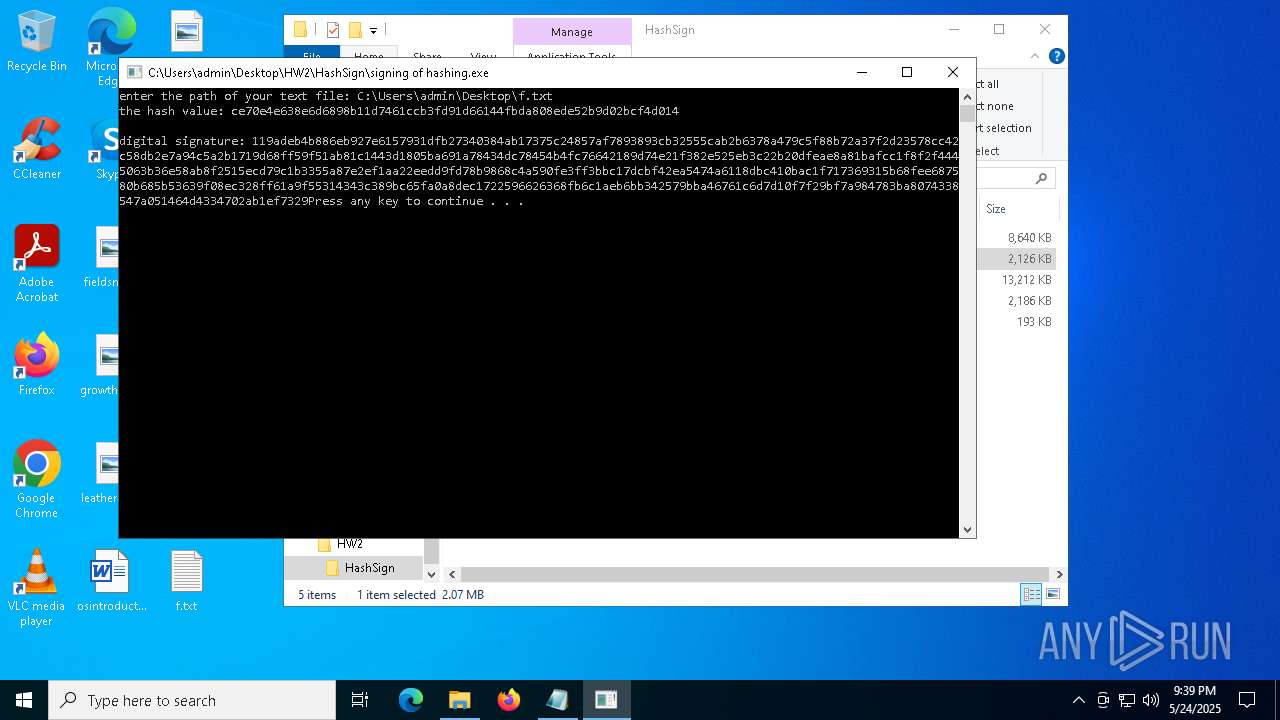
Task: Click the Explorer title bar folder icon
Action: [x=301, y=30]
